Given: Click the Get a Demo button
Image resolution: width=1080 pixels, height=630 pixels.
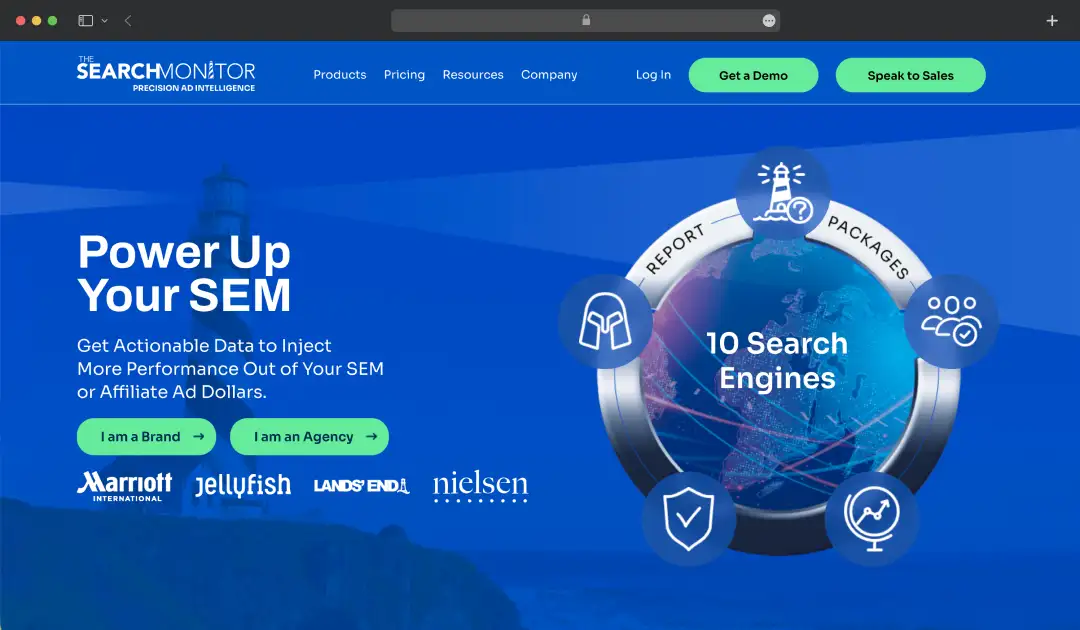Looking at the screenshot, I should point(754,75).
